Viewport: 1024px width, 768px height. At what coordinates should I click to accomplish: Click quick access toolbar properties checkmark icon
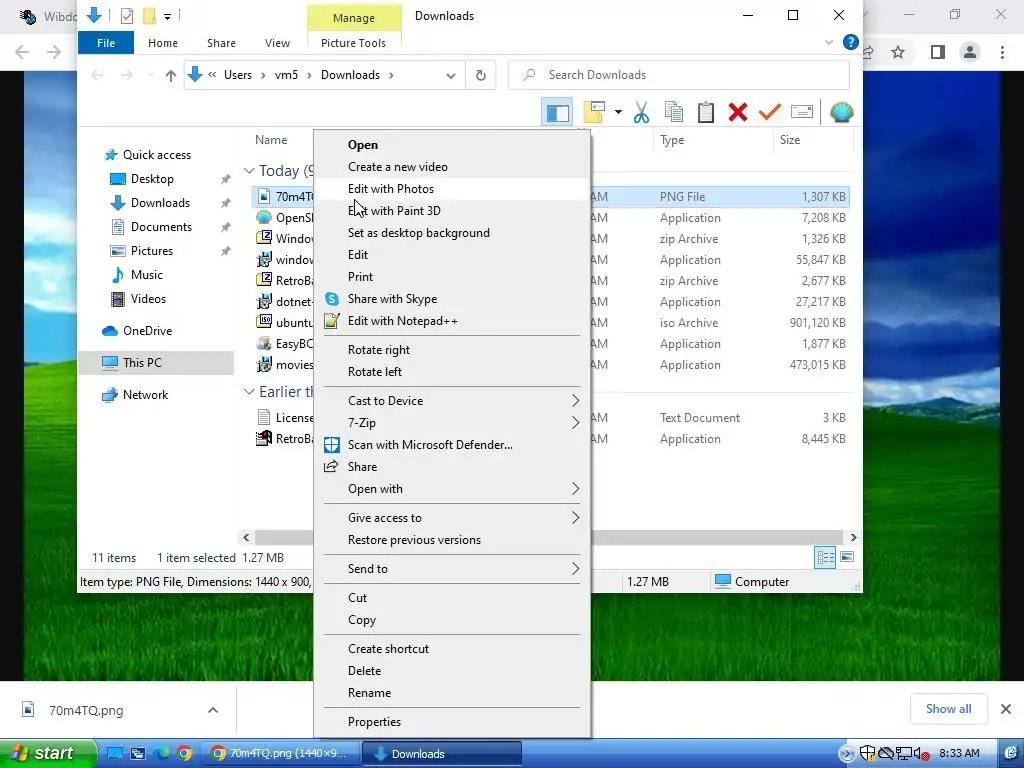point(127,16)
